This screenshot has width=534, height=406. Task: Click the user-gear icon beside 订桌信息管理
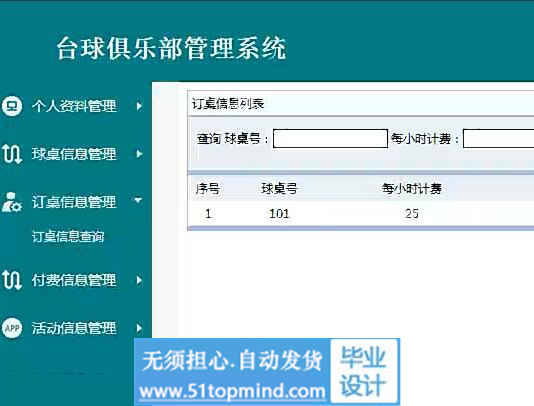(x=12, y=202)
